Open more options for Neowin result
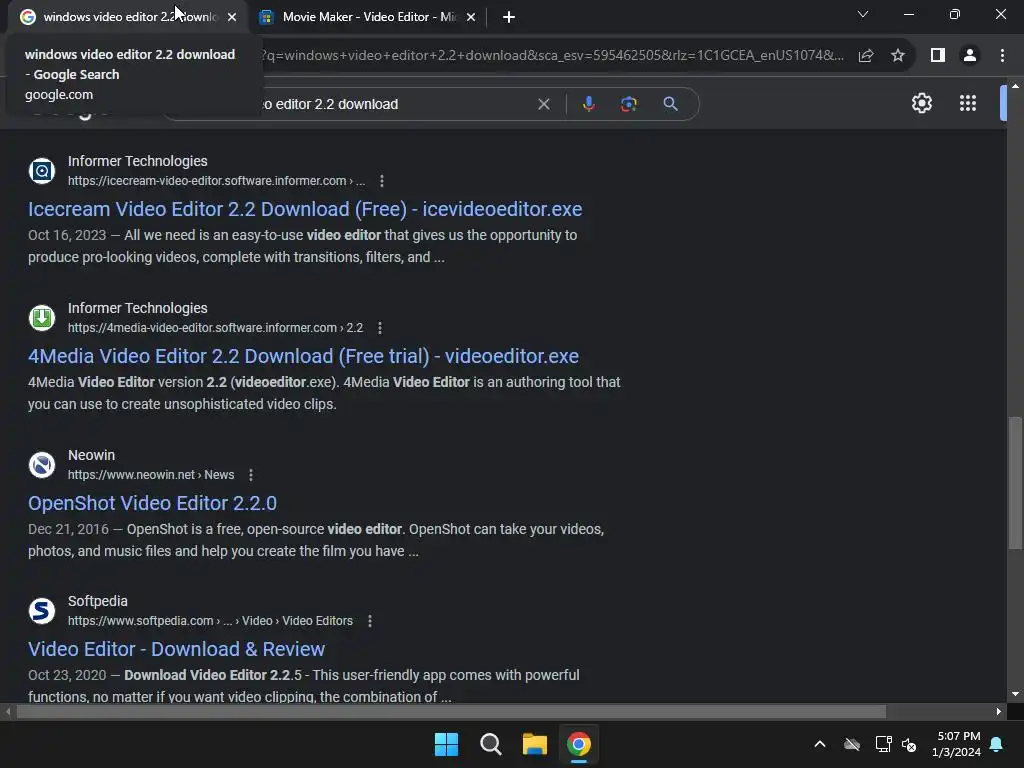 coord(251,475)
